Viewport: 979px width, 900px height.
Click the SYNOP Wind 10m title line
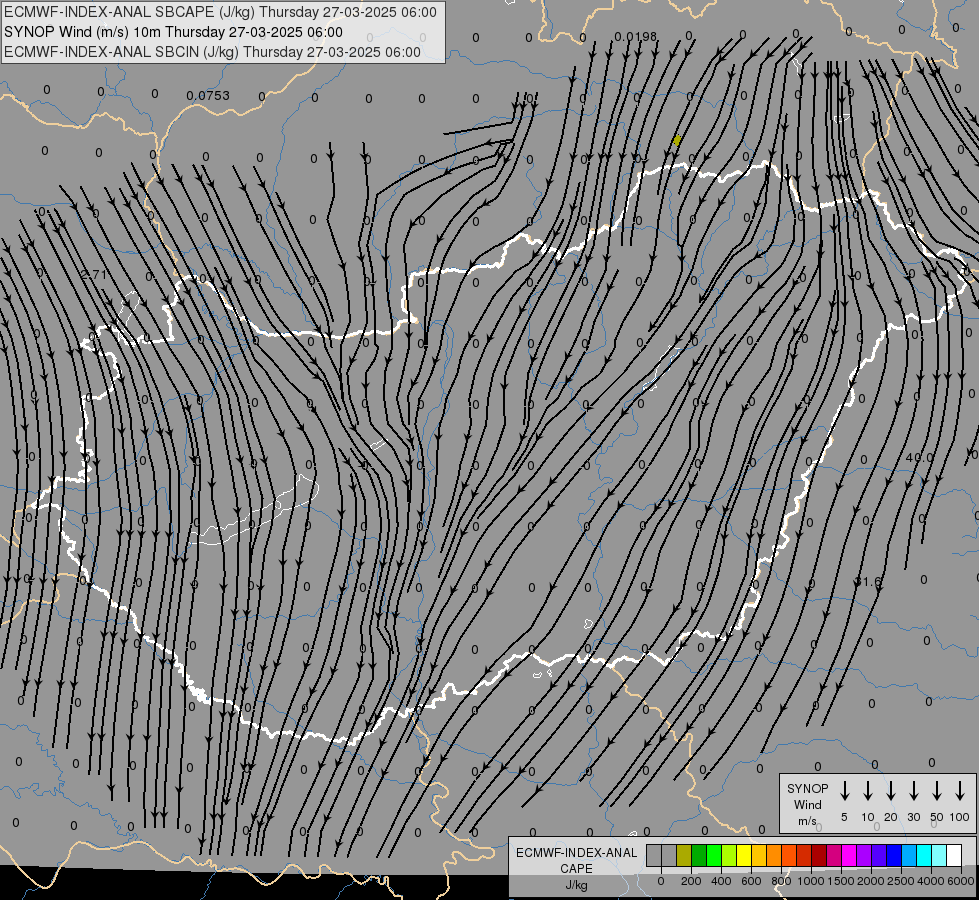173,32
